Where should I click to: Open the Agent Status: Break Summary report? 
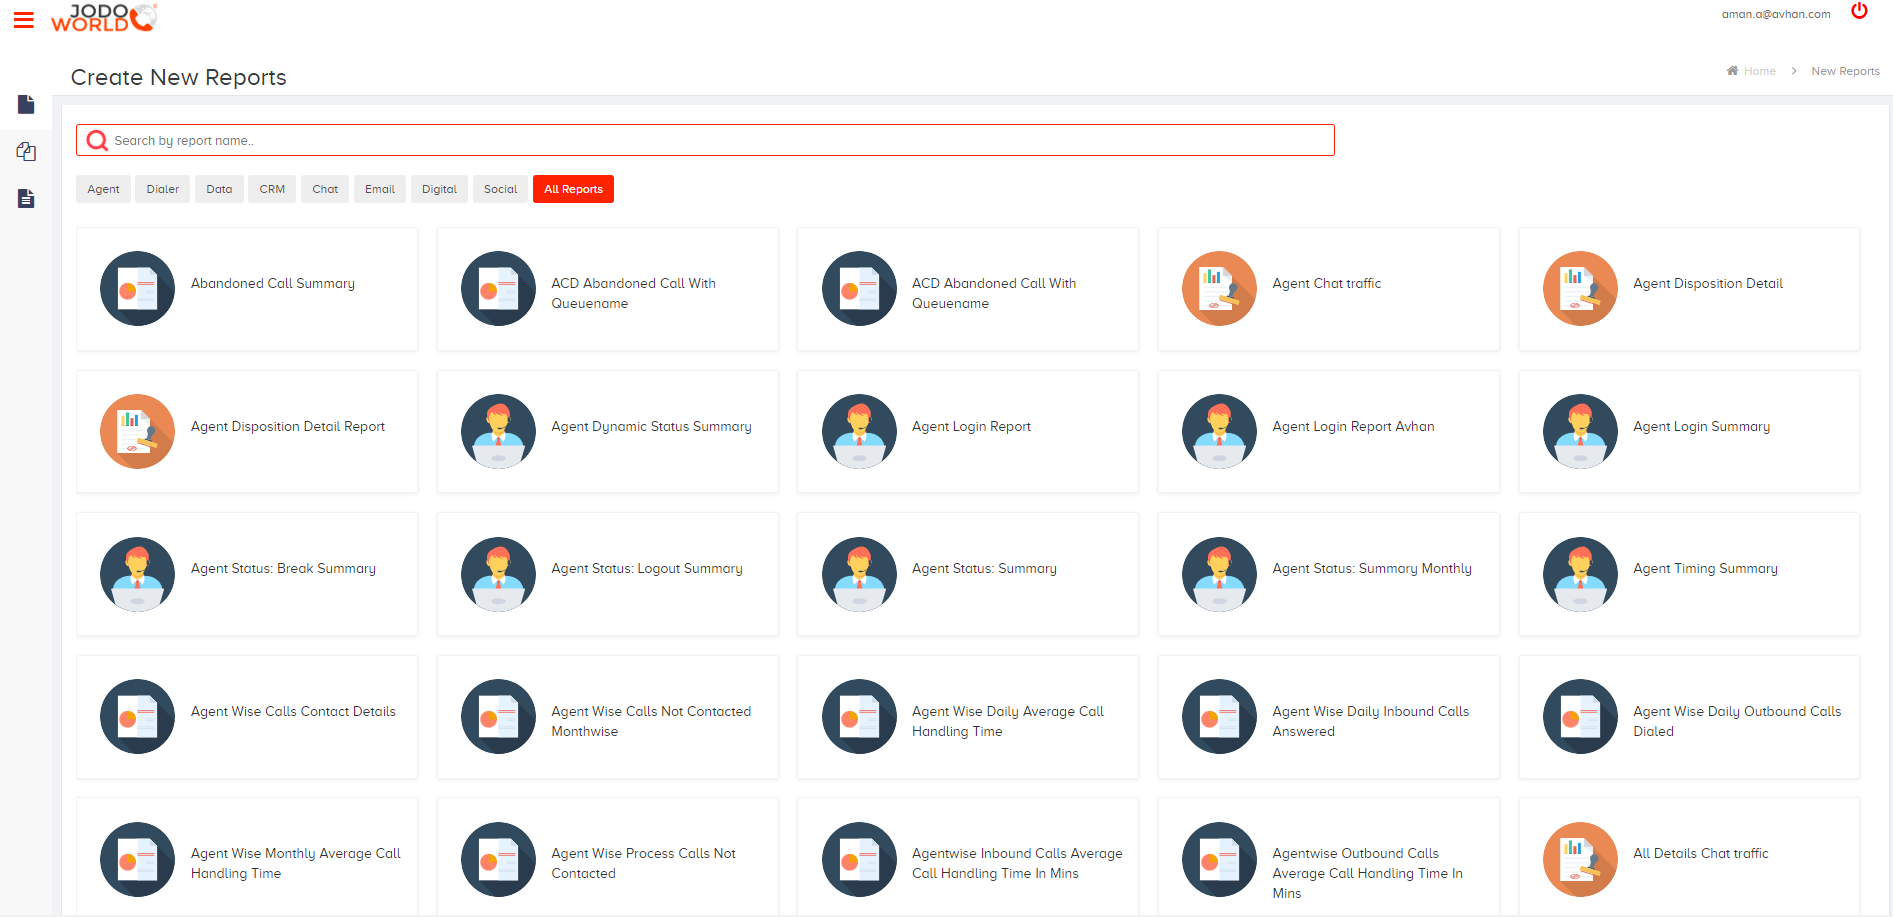[x=246, y=574]
